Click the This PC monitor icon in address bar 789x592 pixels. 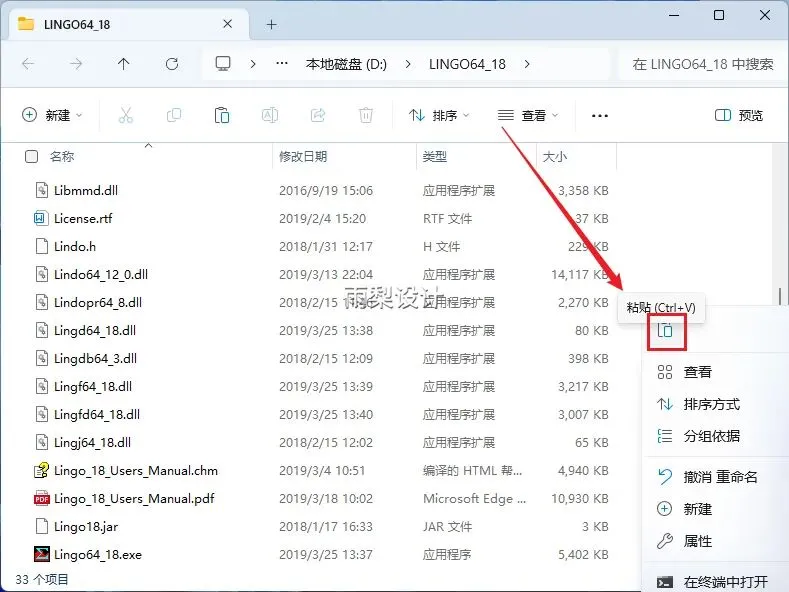coord(223,63)
